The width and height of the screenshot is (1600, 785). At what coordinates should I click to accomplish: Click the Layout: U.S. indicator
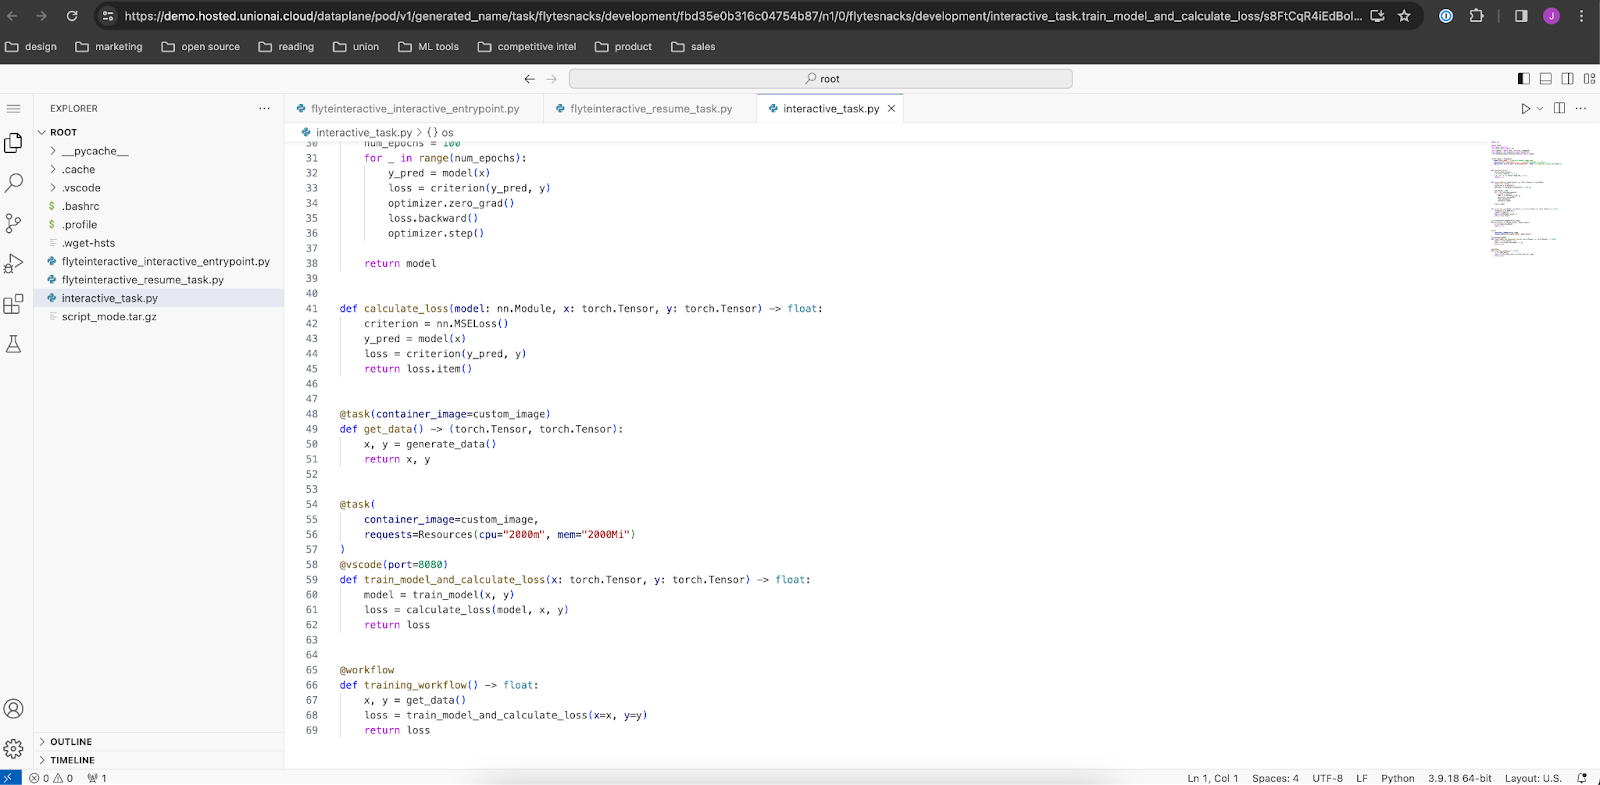(x=1533, y=778)
